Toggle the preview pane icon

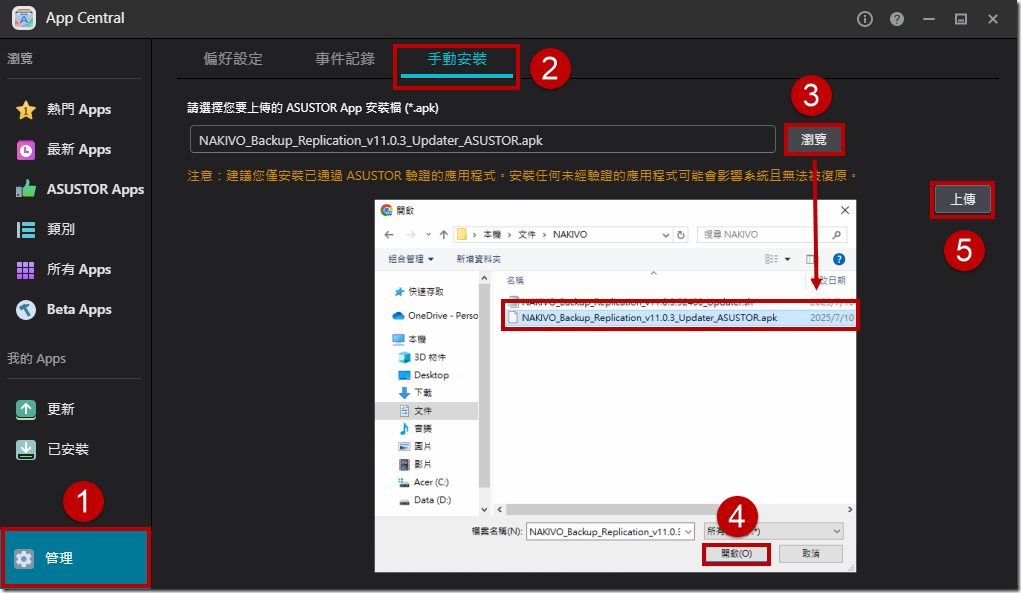[x=811, y=259]
